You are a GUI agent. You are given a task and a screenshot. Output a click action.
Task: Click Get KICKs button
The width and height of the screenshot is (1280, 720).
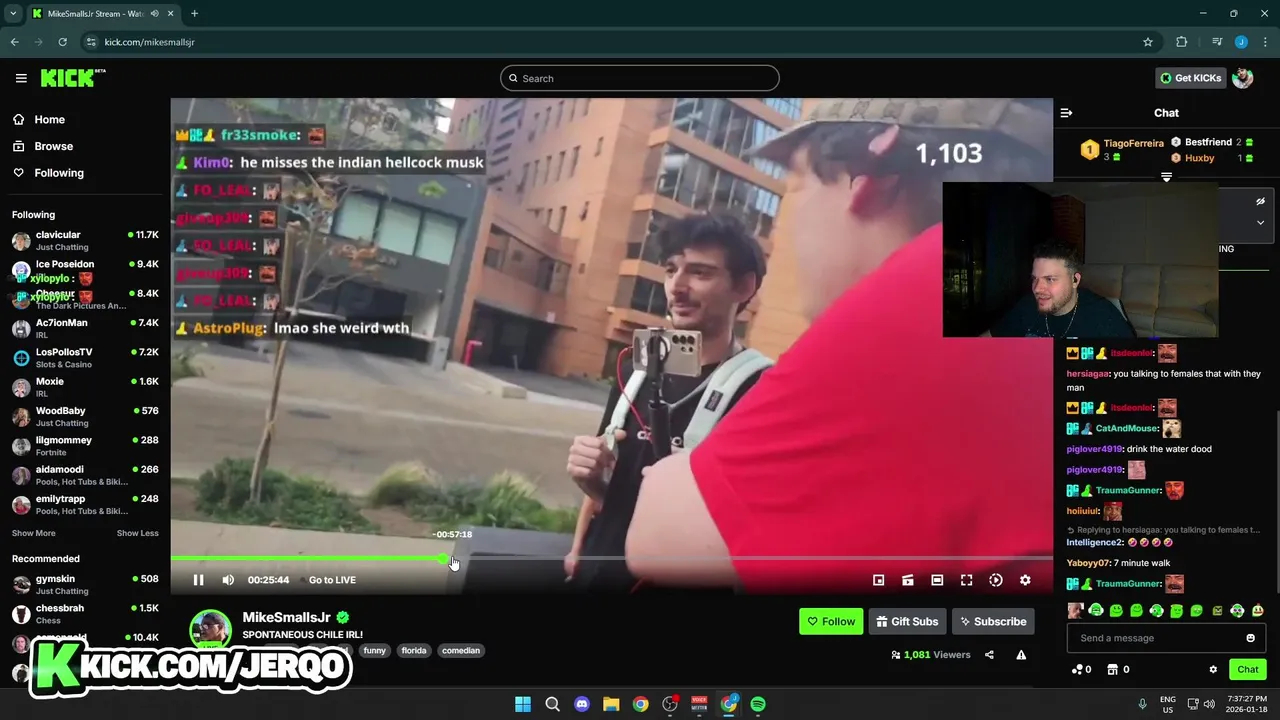(x=1190, y=78)
